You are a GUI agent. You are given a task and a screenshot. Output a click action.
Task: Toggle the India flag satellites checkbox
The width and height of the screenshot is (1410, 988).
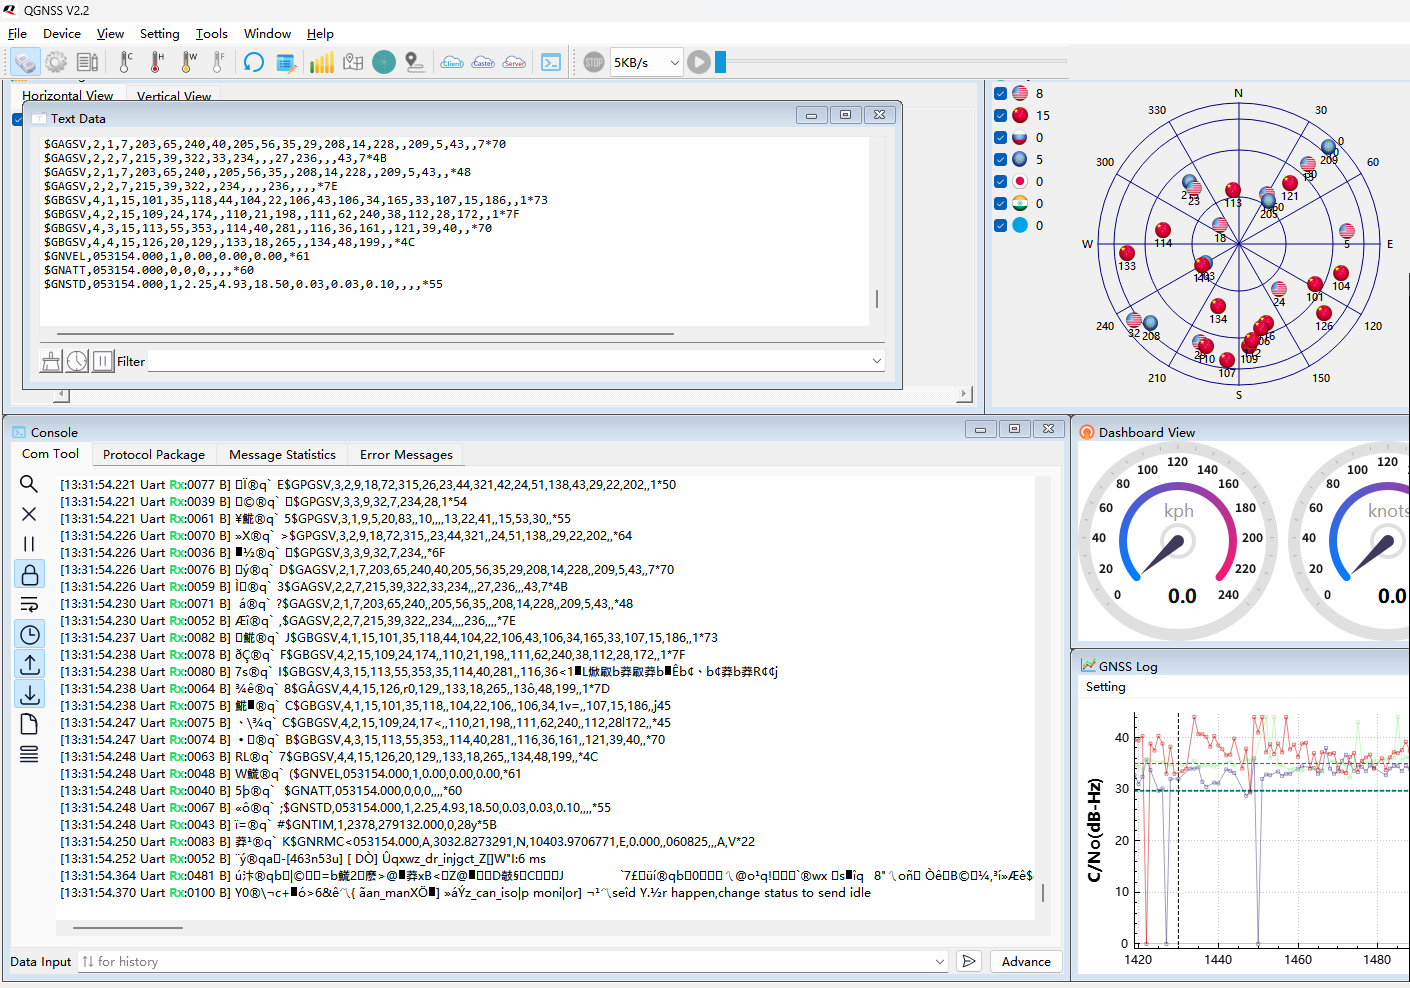coord(1000,203)
